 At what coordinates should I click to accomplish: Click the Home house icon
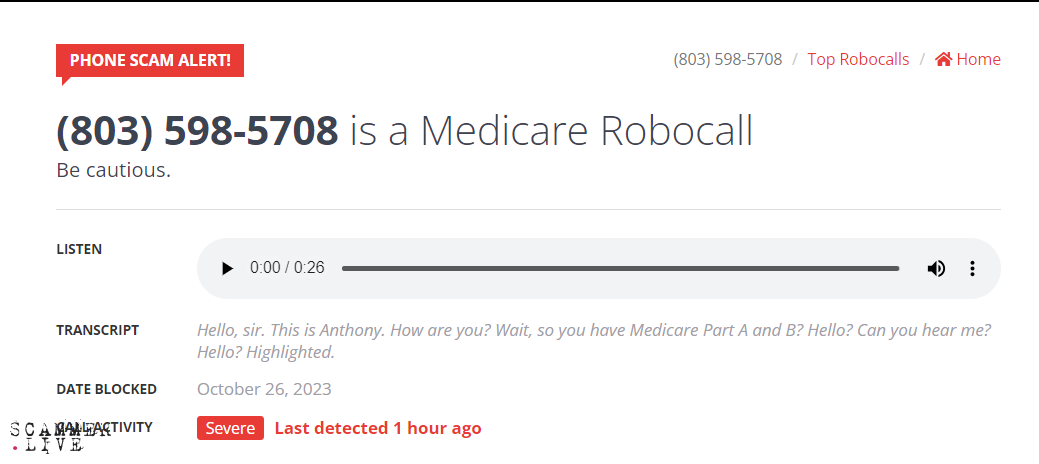943,59
